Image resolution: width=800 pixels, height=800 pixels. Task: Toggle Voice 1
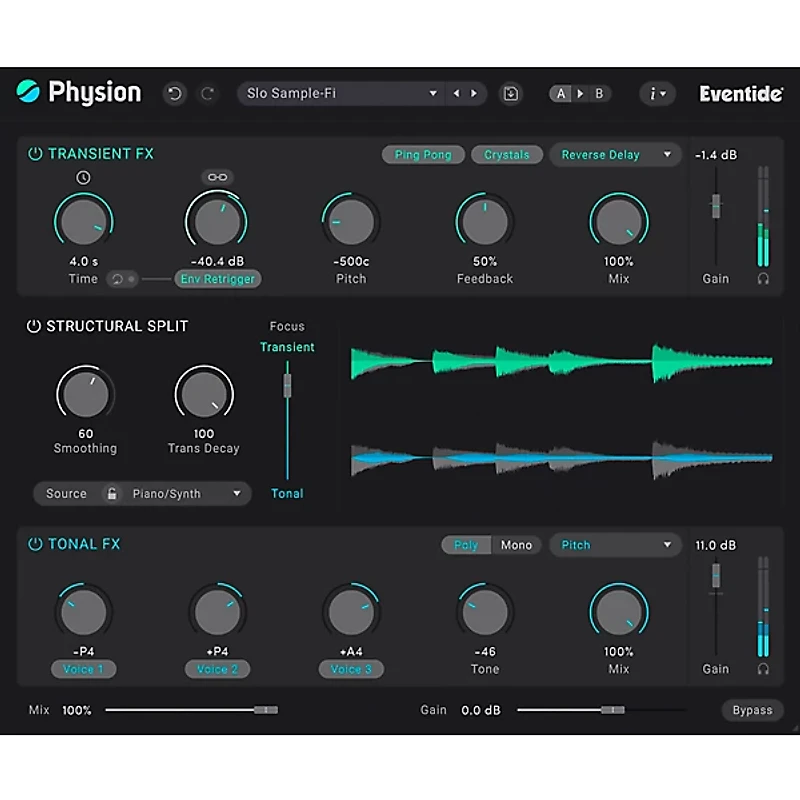tap(83, 669)
